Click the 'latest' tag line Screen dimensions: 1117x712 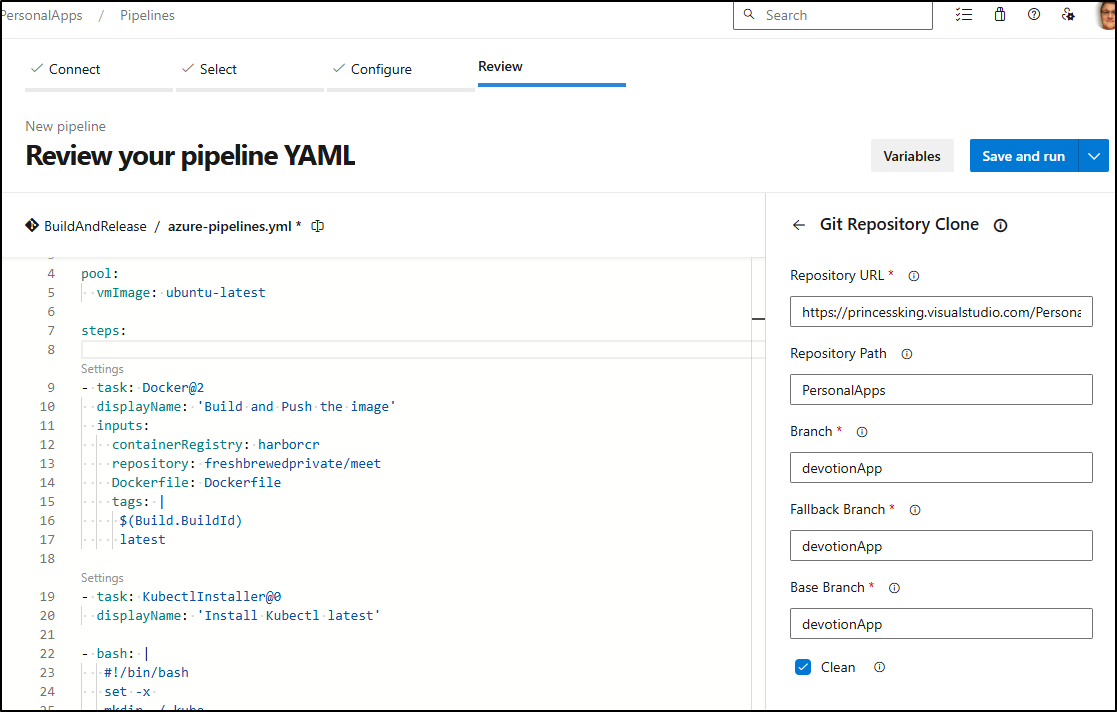(x=142, y=540)
